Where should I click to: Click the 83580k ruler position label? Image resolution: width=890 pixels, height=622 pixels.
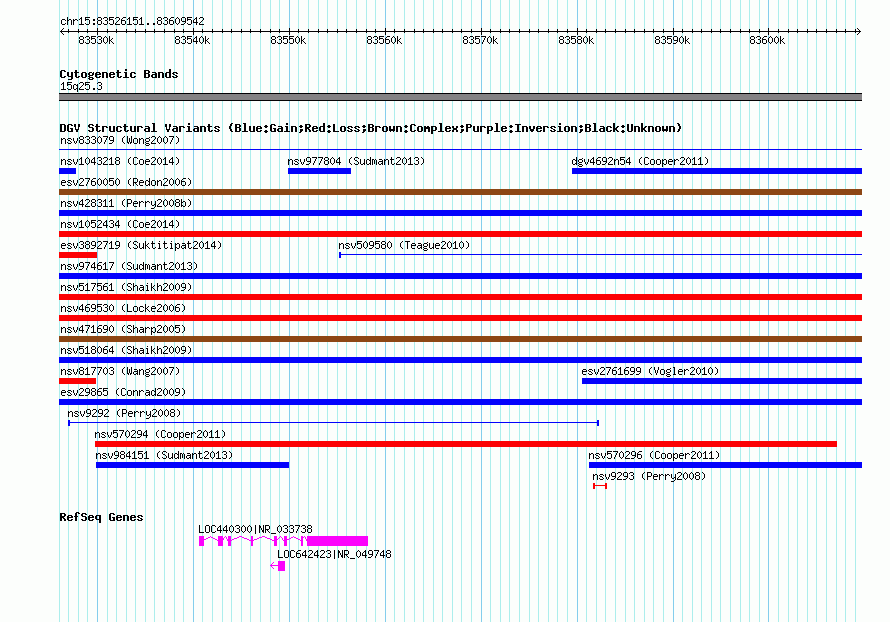point(576,40)
